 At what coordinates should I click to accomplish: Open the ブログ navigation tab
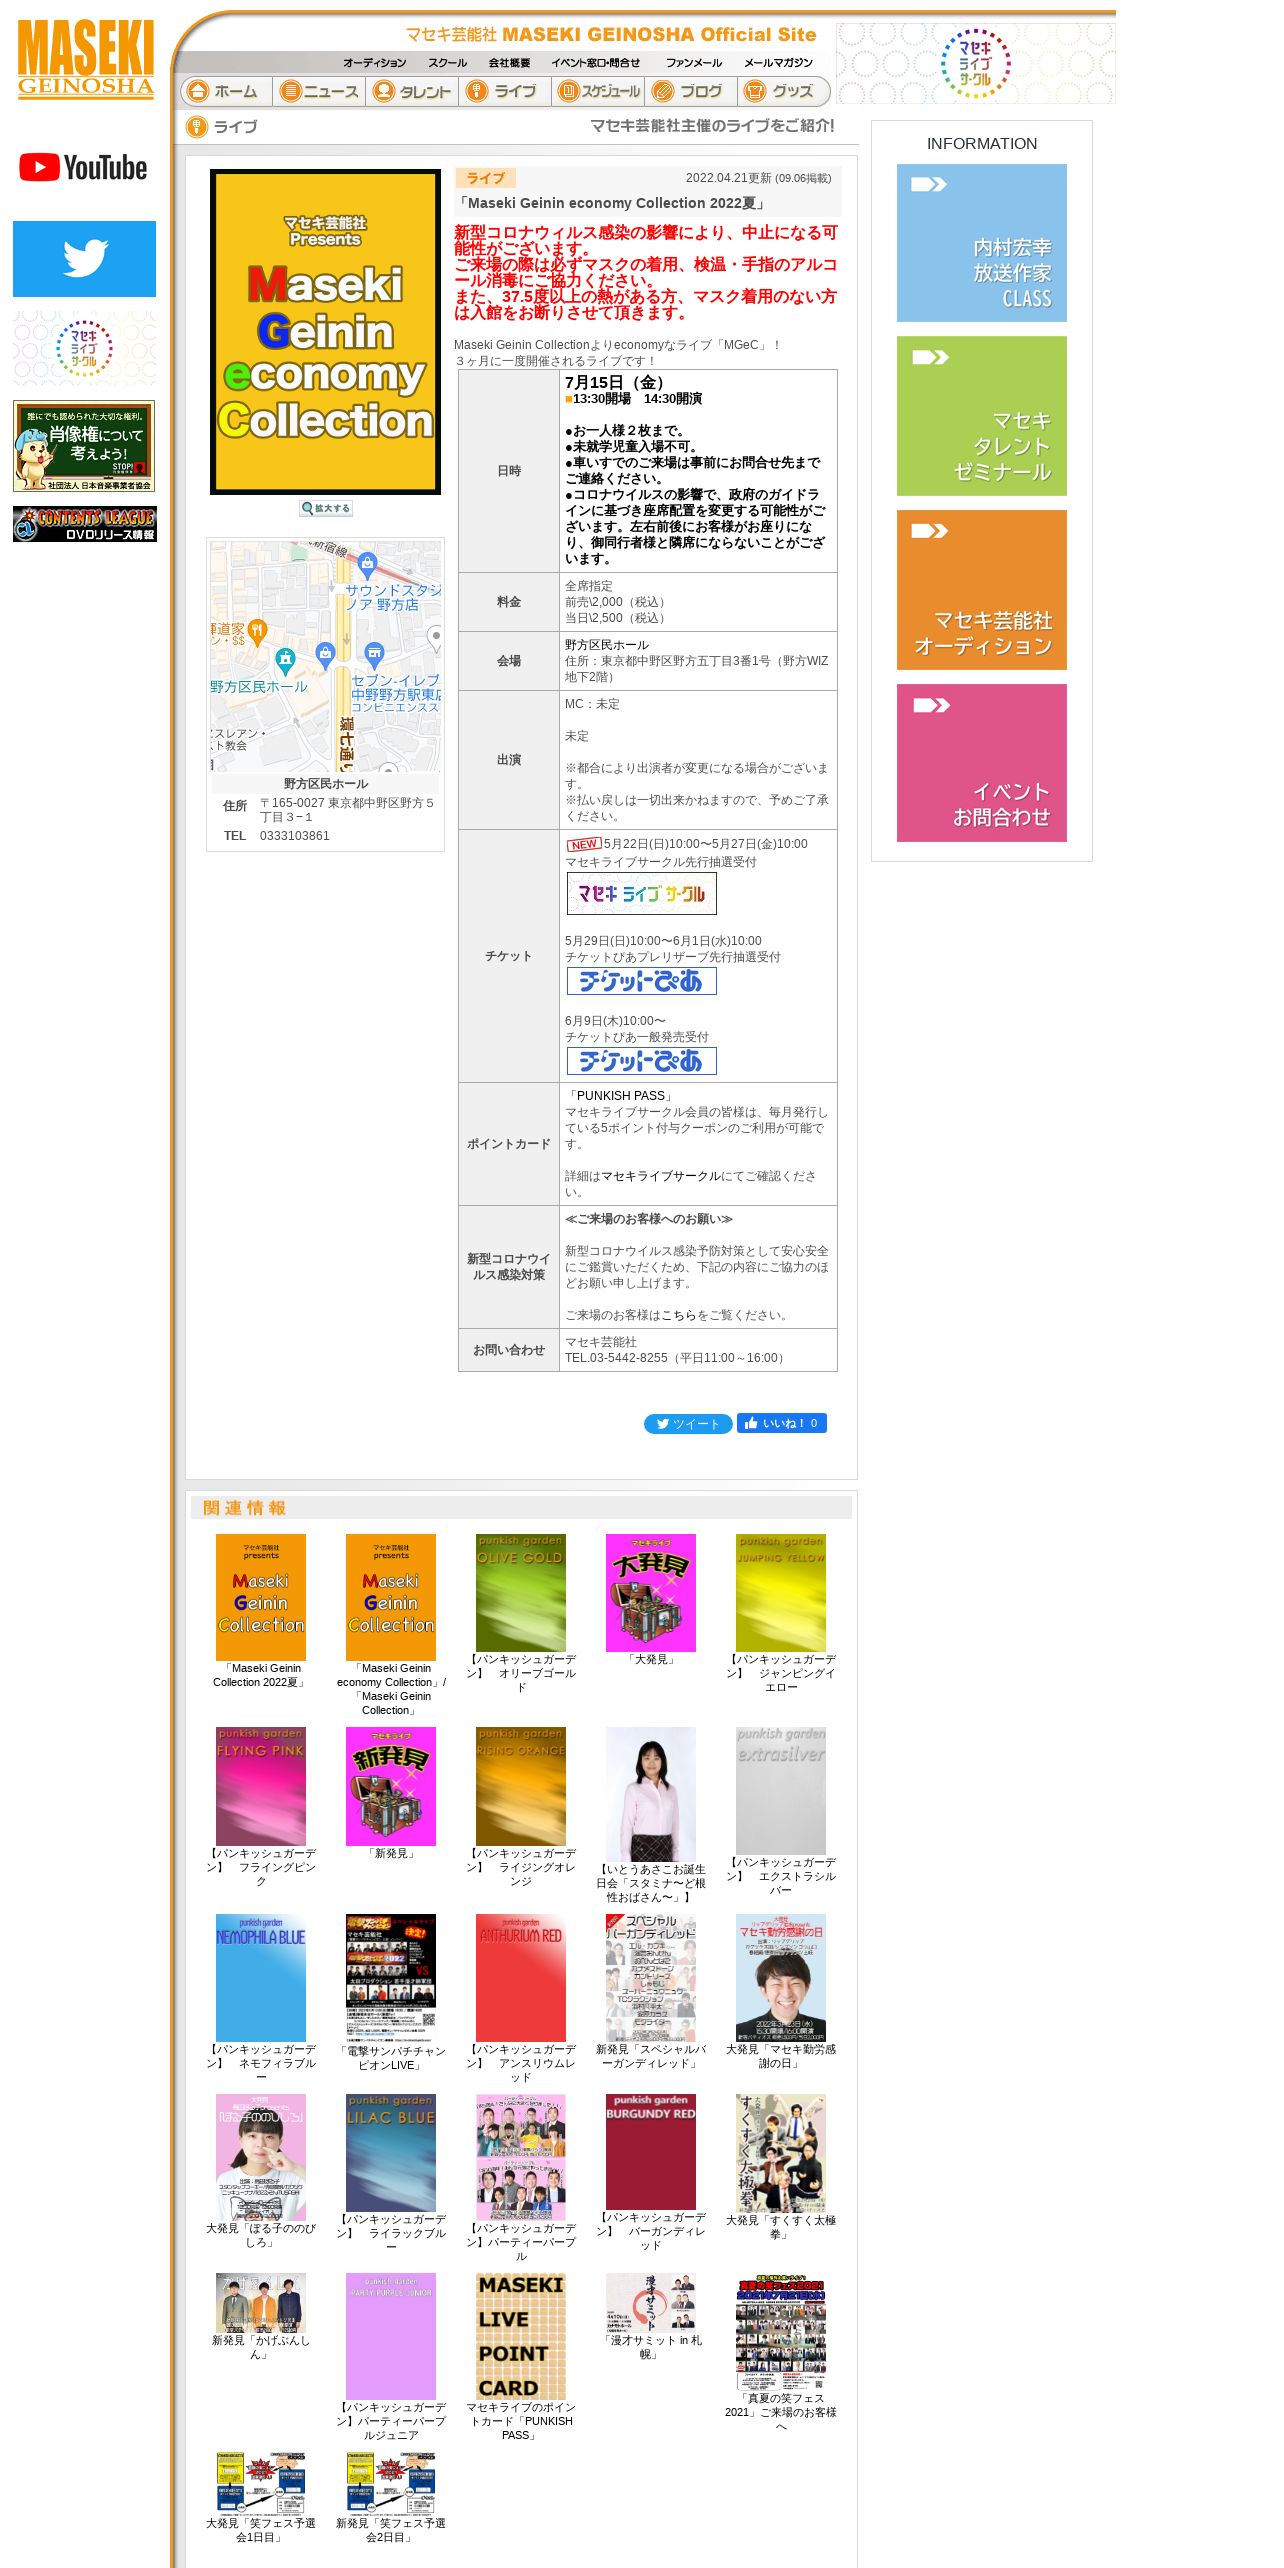point(691,91)
